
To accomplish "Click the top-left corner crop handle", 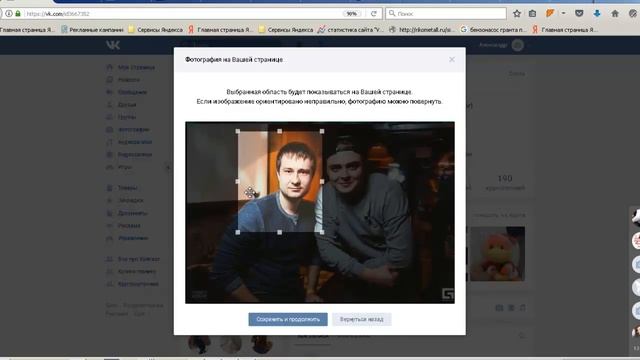I will (238, 131).
